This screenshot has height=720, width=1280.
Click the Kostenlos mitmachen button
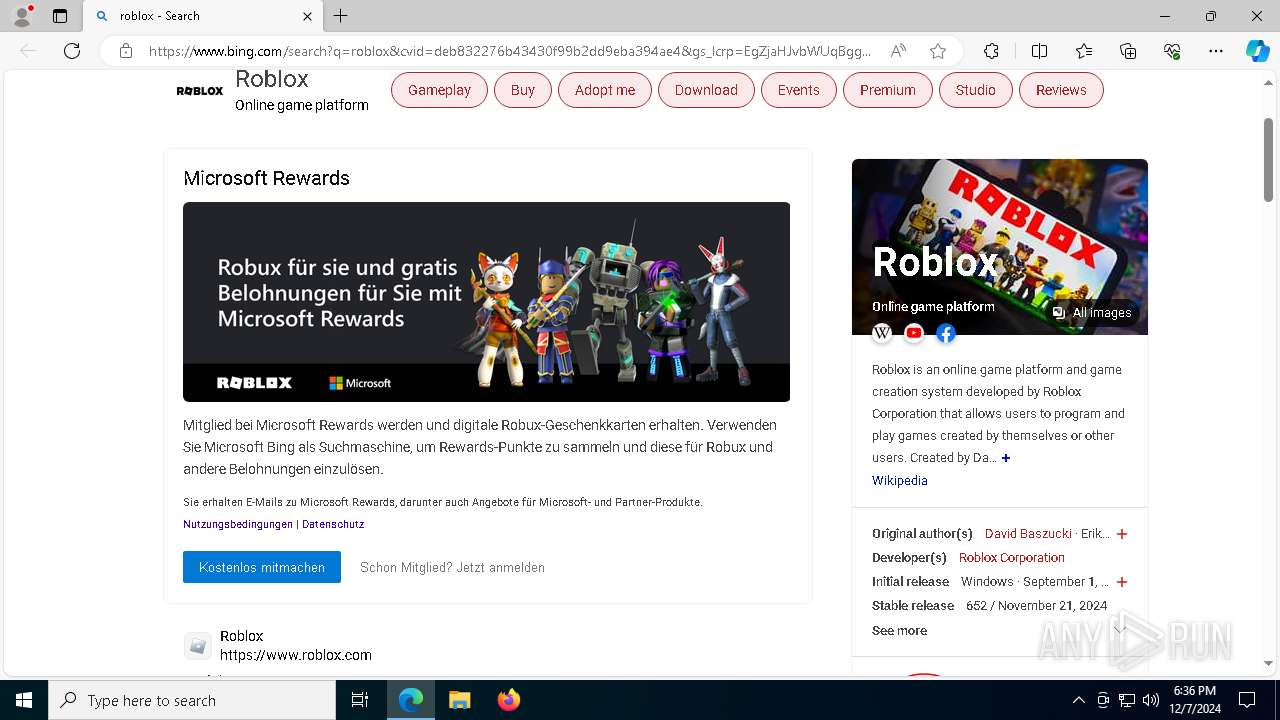[x=262, y=567]
